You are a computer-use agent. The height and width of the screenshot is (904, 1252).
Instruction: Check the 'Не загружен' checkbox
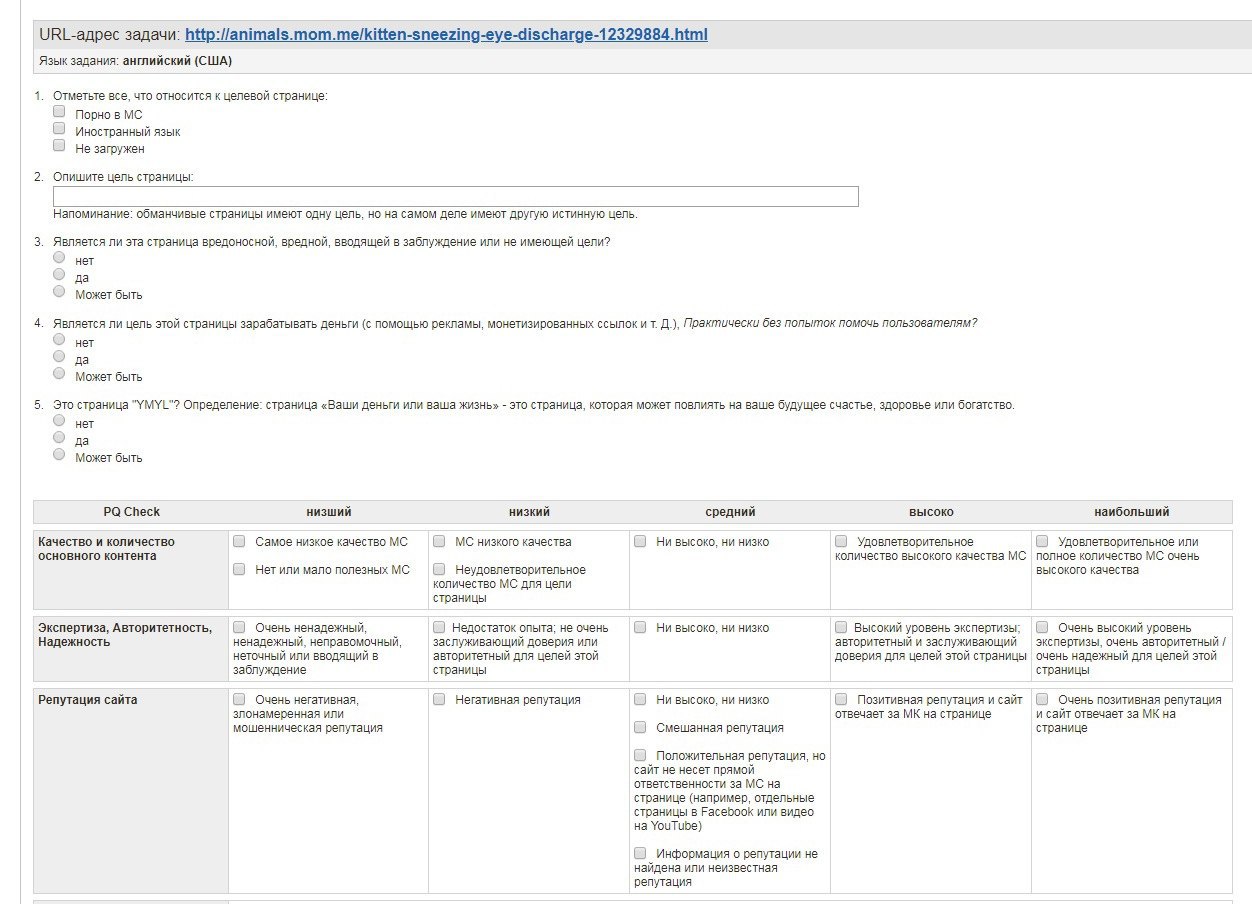59,146
